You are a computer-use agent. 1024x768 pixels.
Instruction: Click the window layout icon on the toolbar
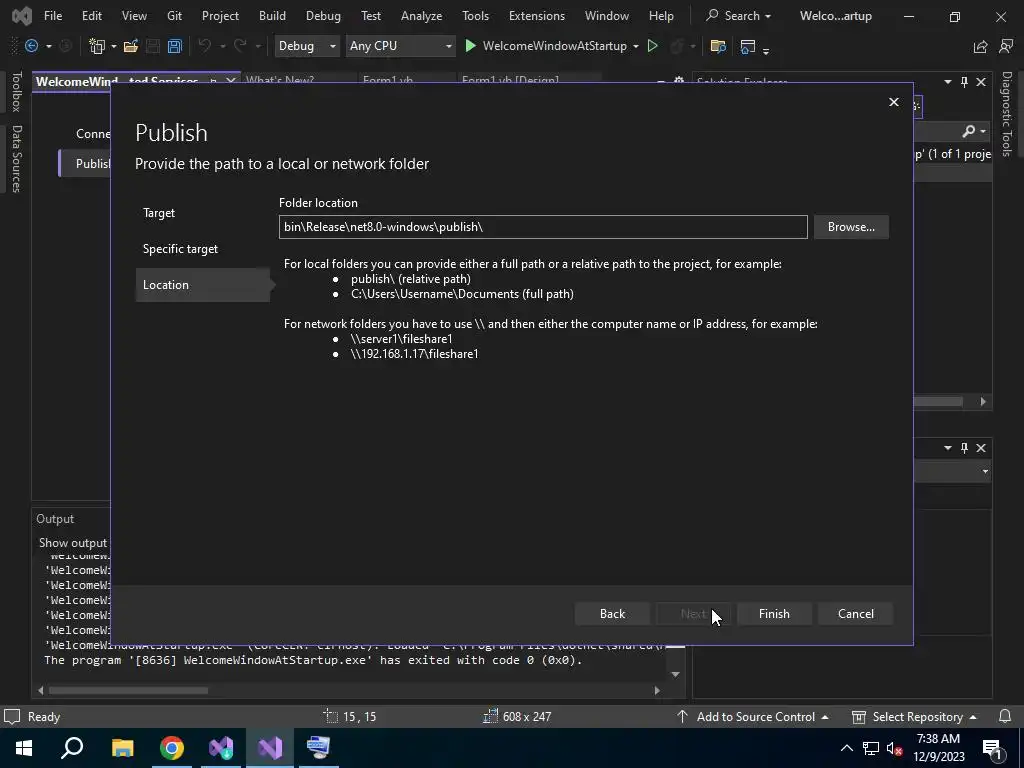(748, 46)
